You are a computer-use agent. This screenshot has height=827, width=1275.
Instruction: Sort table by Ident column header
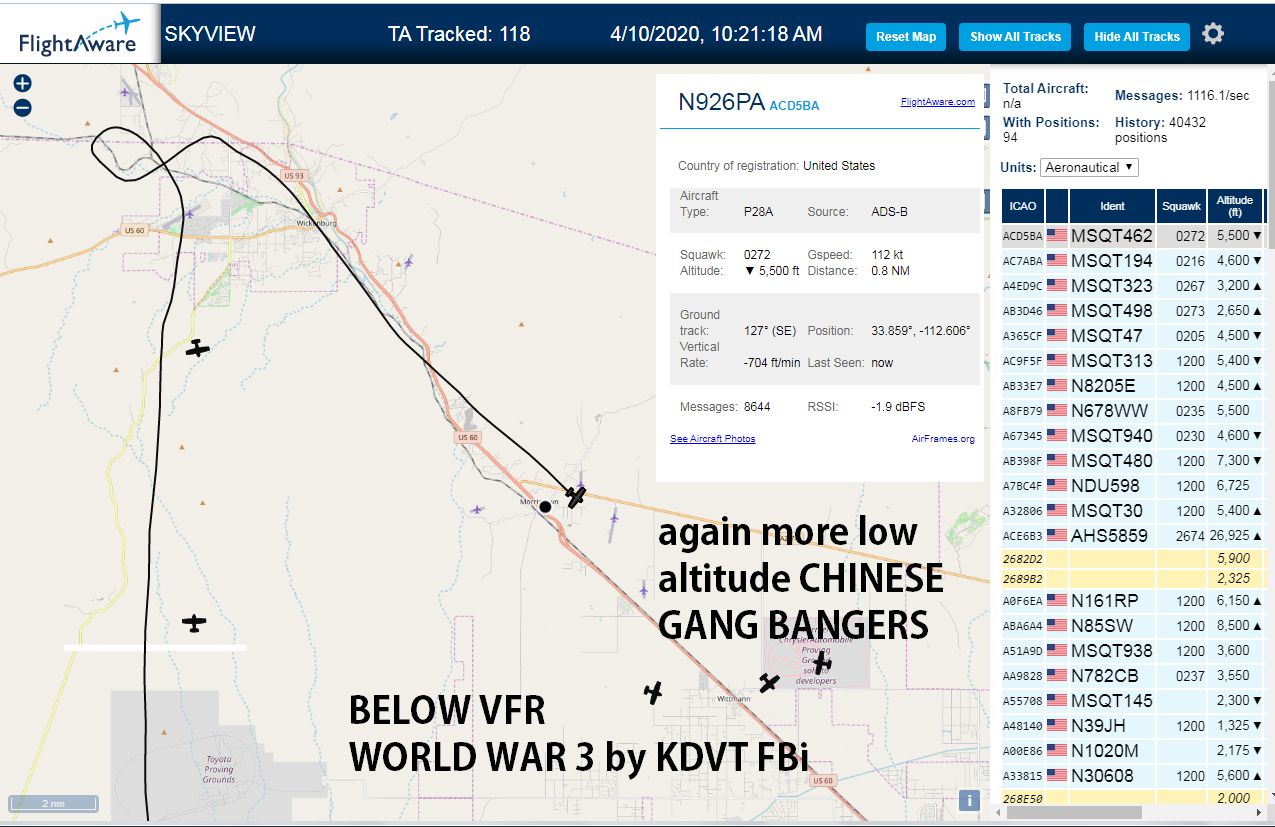coord(1112,206)
